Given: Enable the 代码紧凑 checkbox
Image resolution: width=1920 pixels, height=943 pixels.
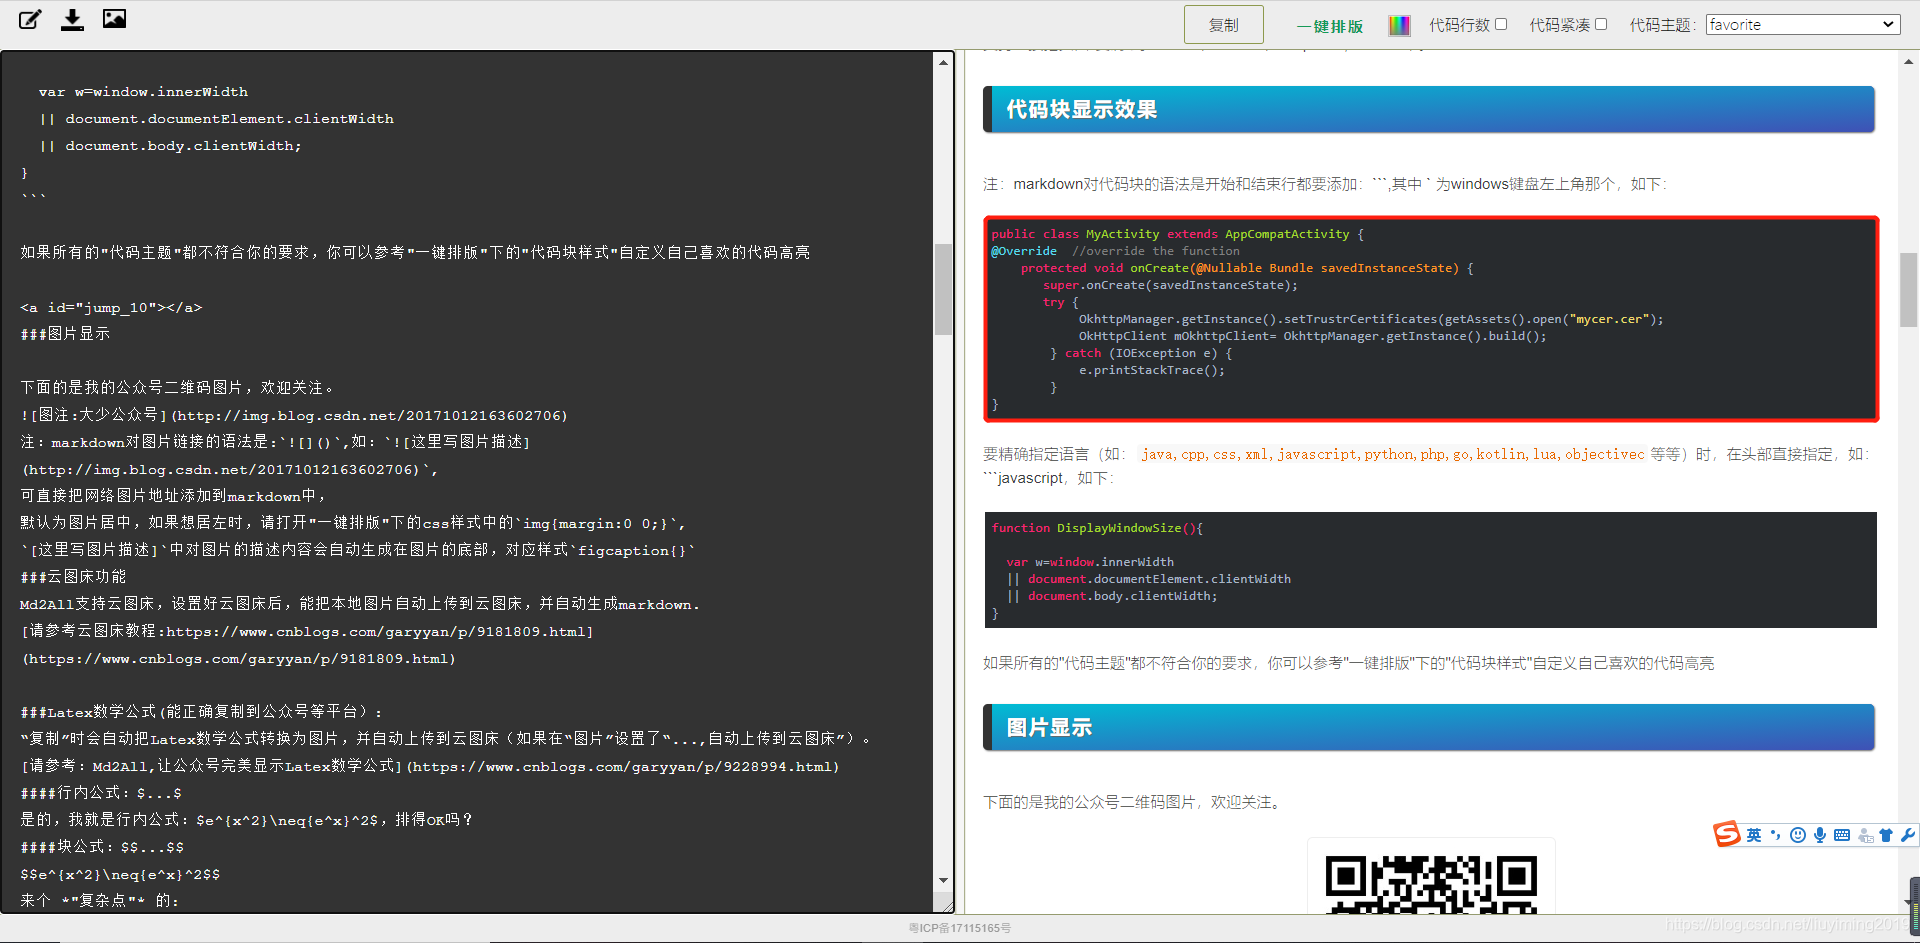Looking at the screenshot, I should pos(1601,24).
